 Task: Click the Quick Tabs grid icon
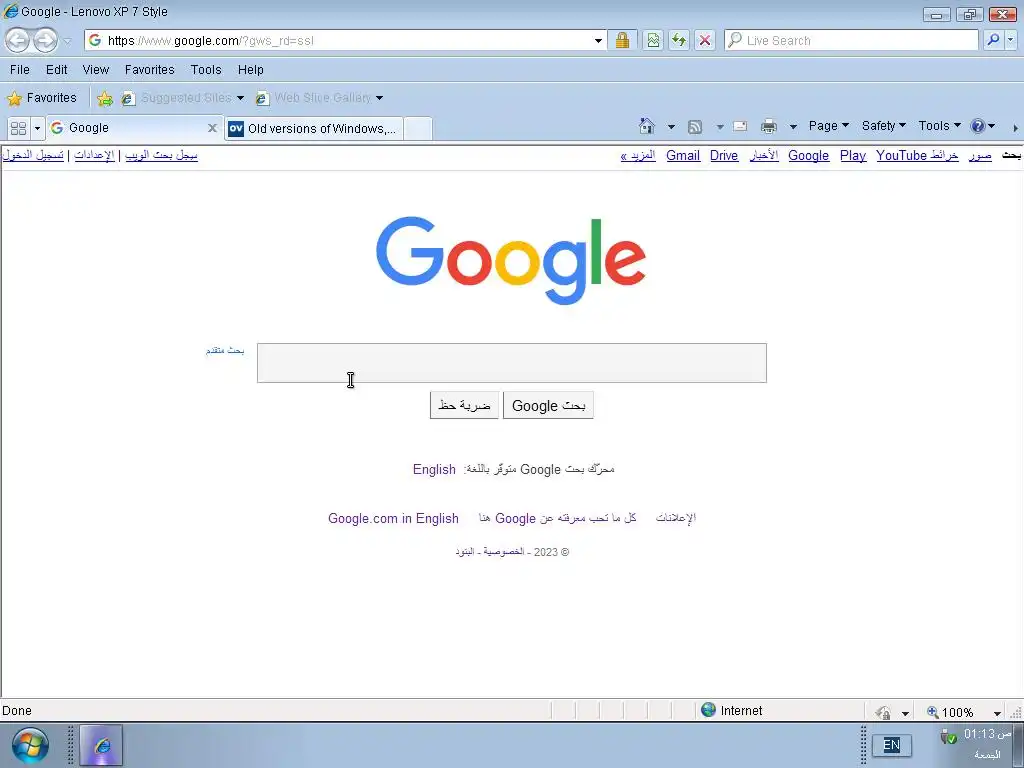tap(18, 128)
